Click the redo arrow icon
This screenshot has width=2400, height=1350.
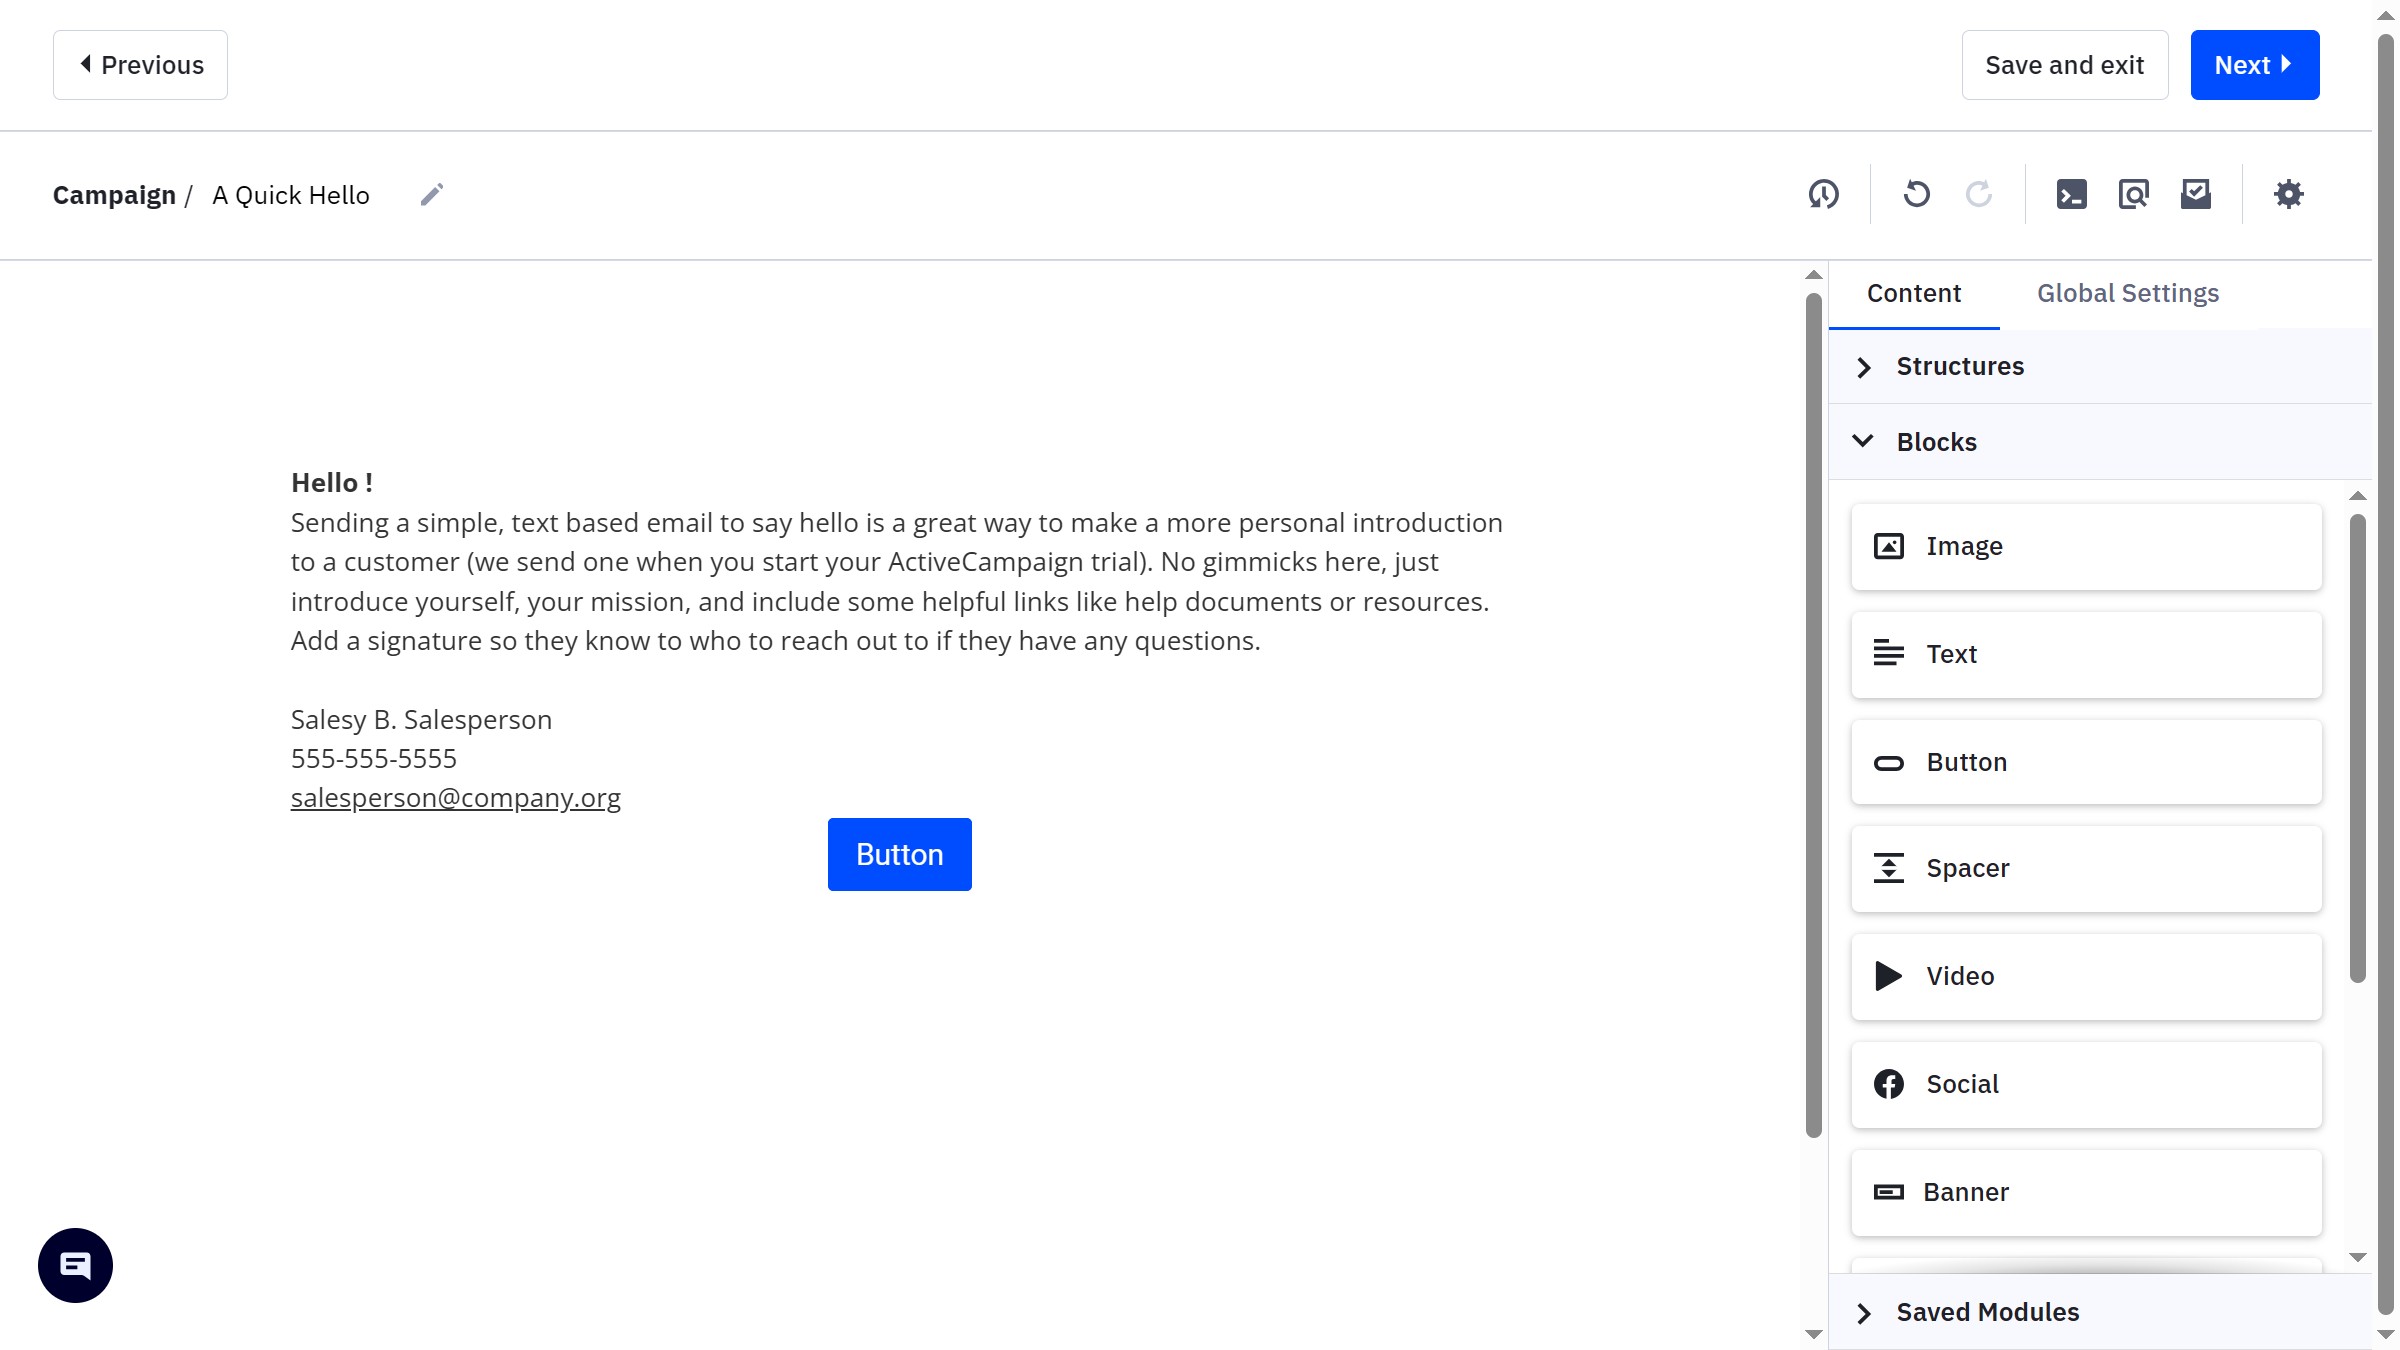coord(1978,194)
